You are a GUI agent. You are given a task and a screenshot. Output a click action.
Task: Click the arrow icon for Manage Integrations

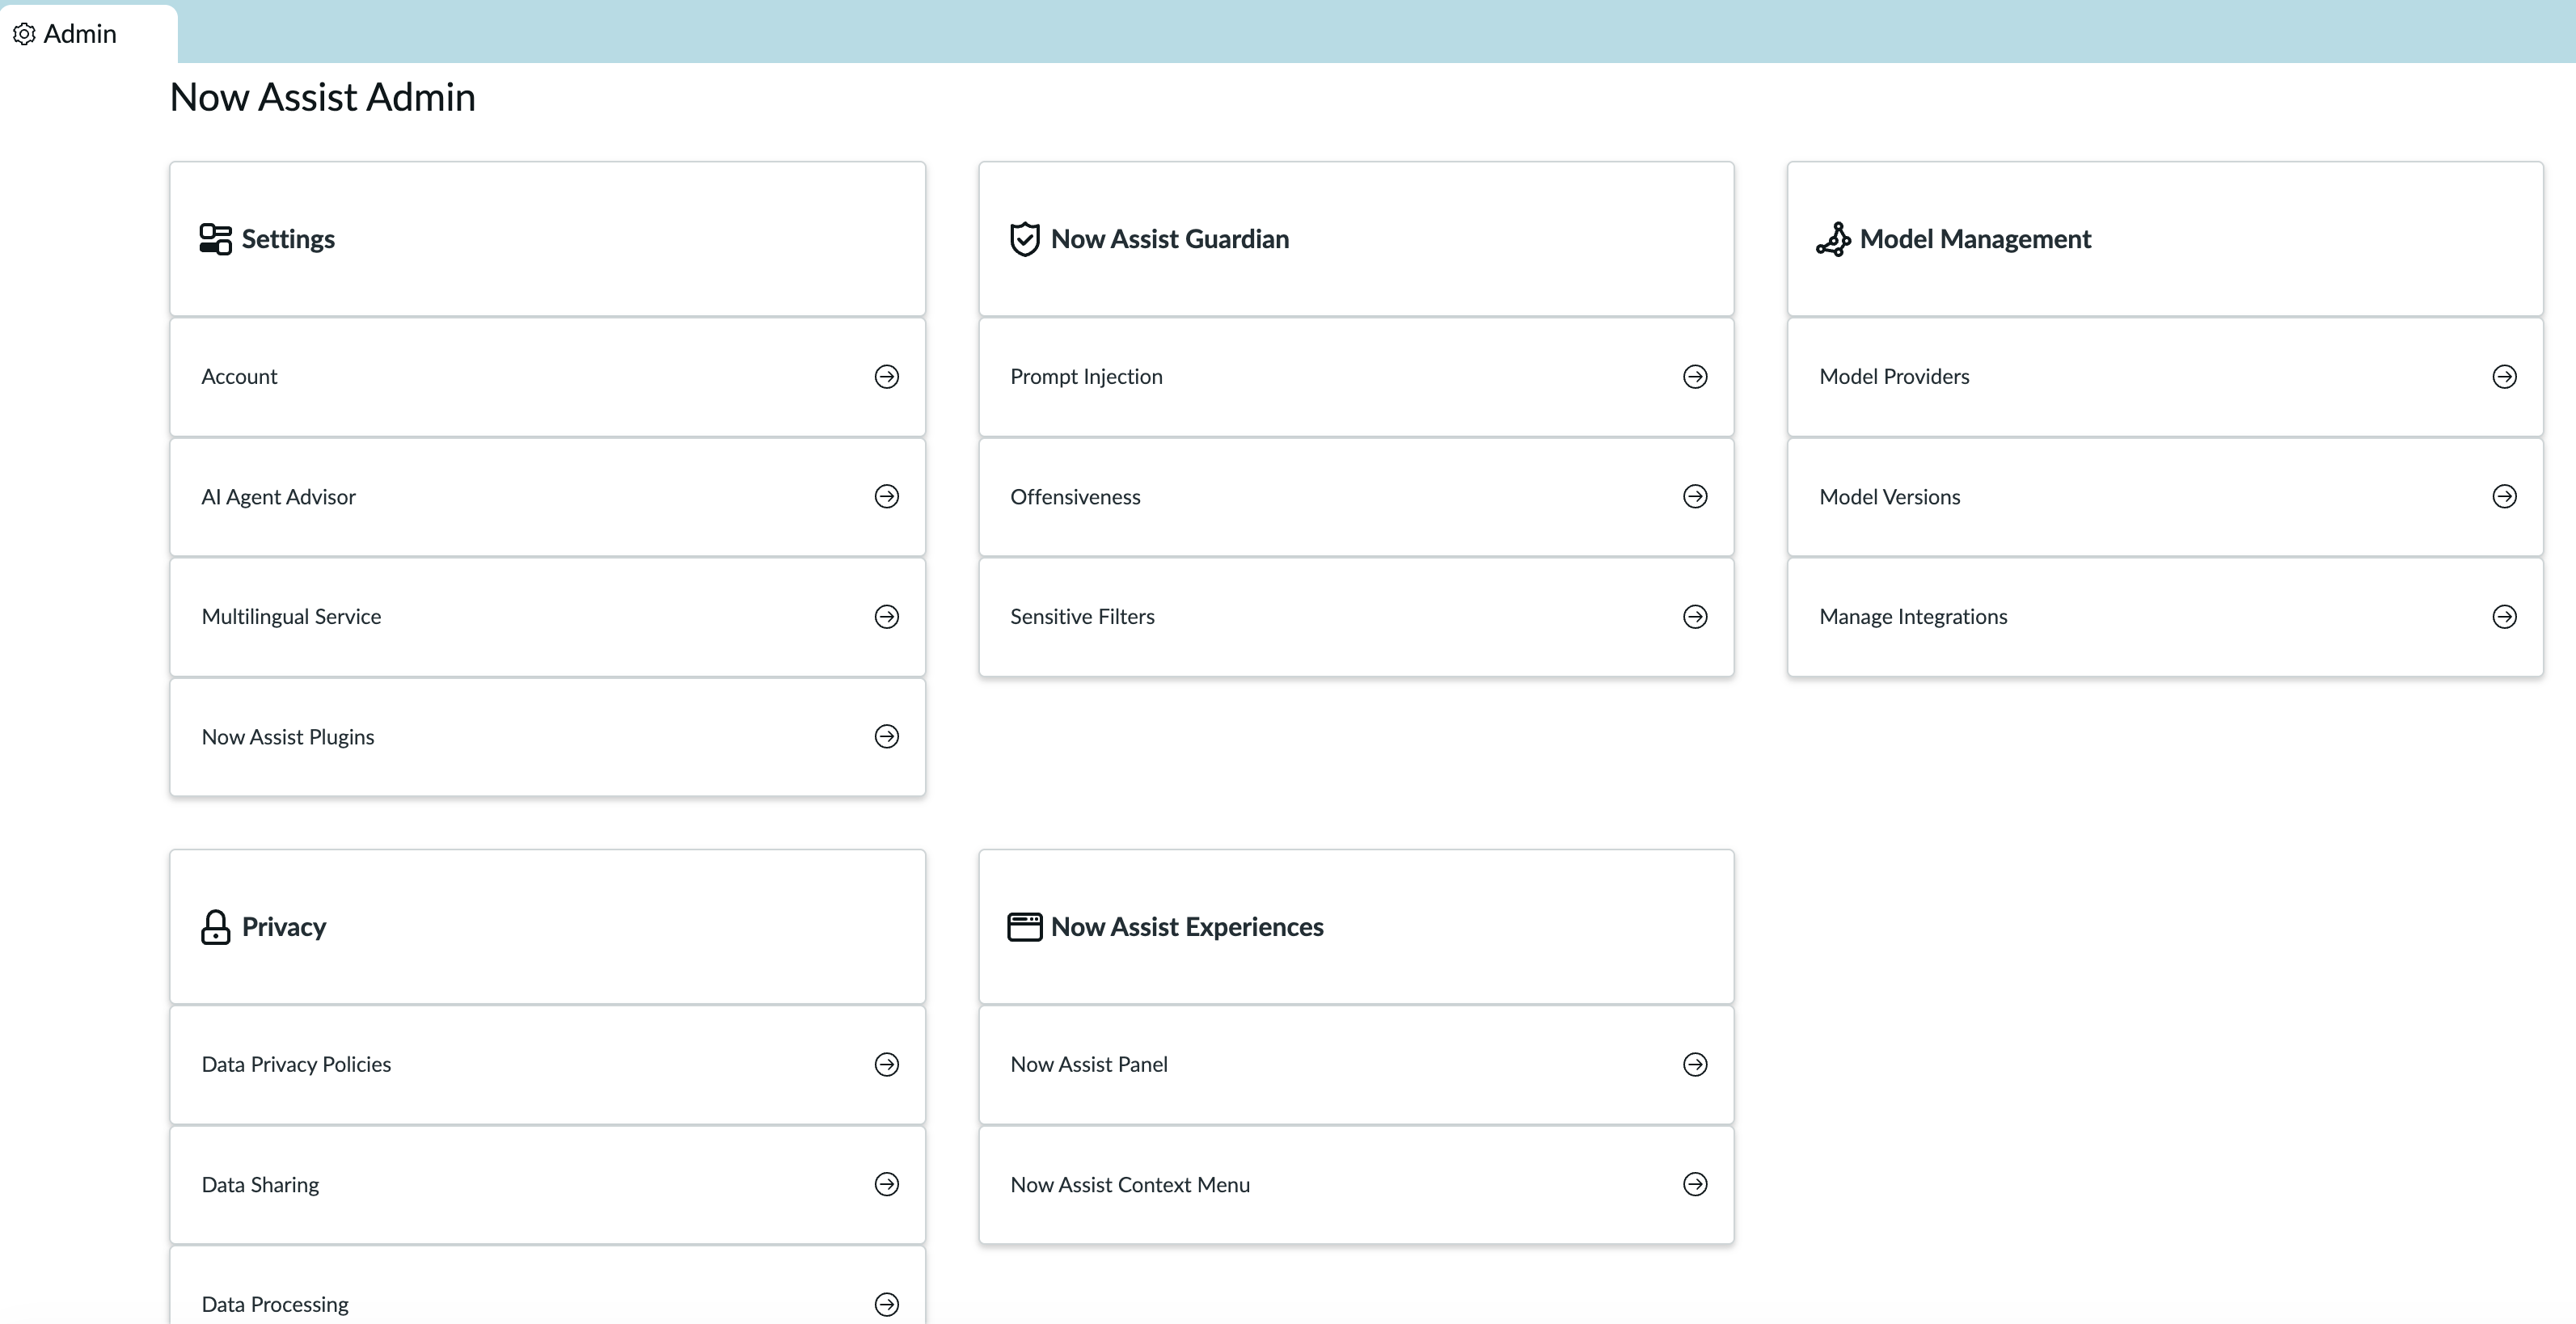[2504, 617]
